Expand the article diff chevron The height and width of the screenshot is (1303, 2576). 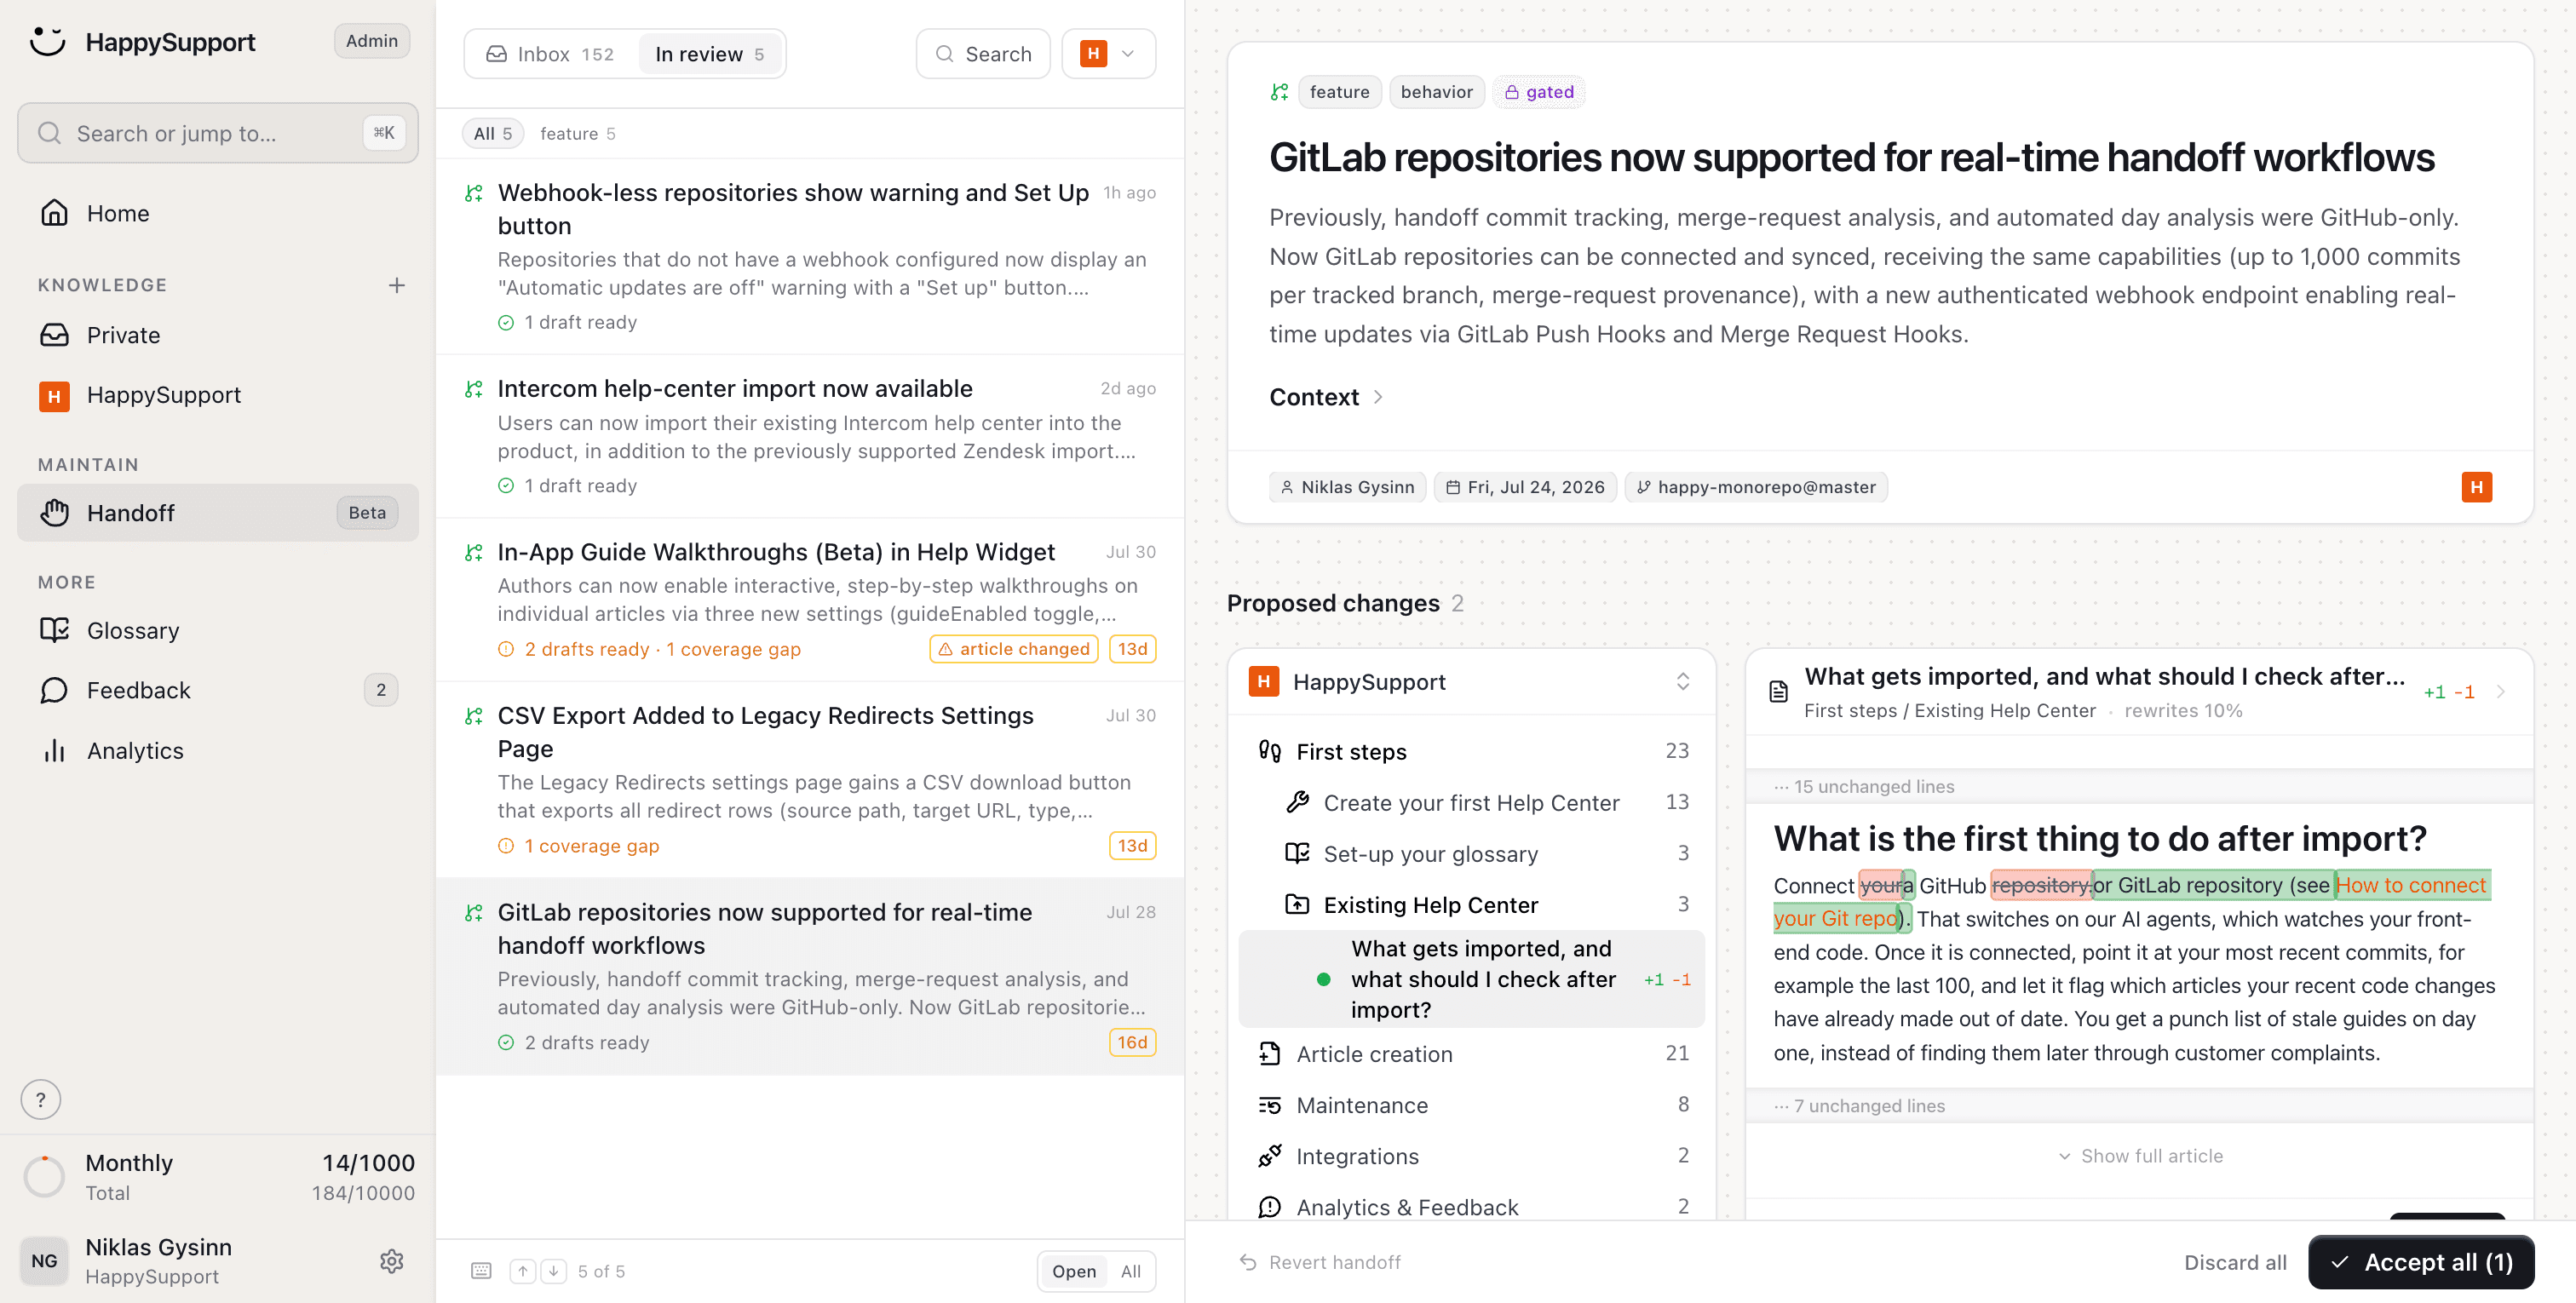2501,691
